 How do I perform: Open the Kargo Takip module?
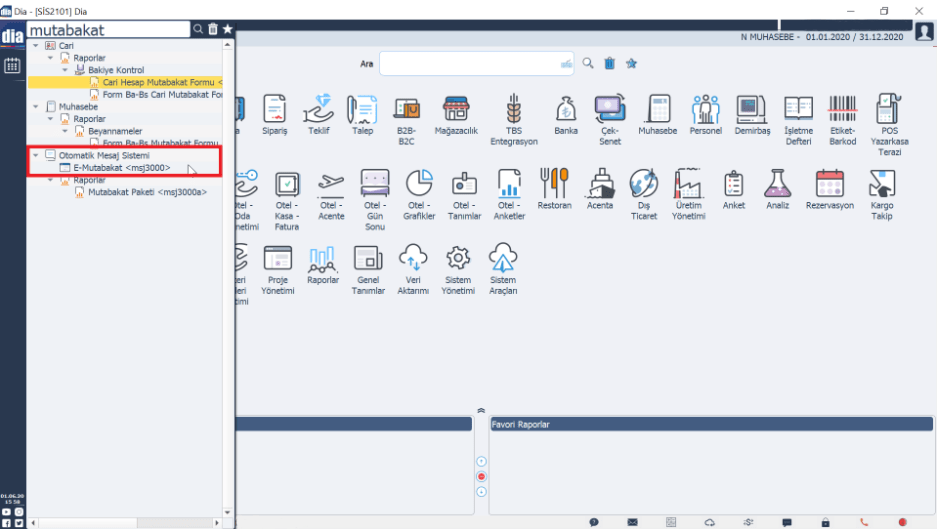[x=882, y=185]
